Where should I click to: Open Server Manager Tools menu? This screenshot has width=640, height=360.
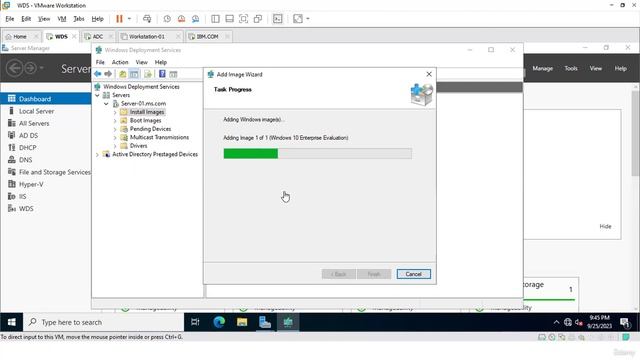571,69
